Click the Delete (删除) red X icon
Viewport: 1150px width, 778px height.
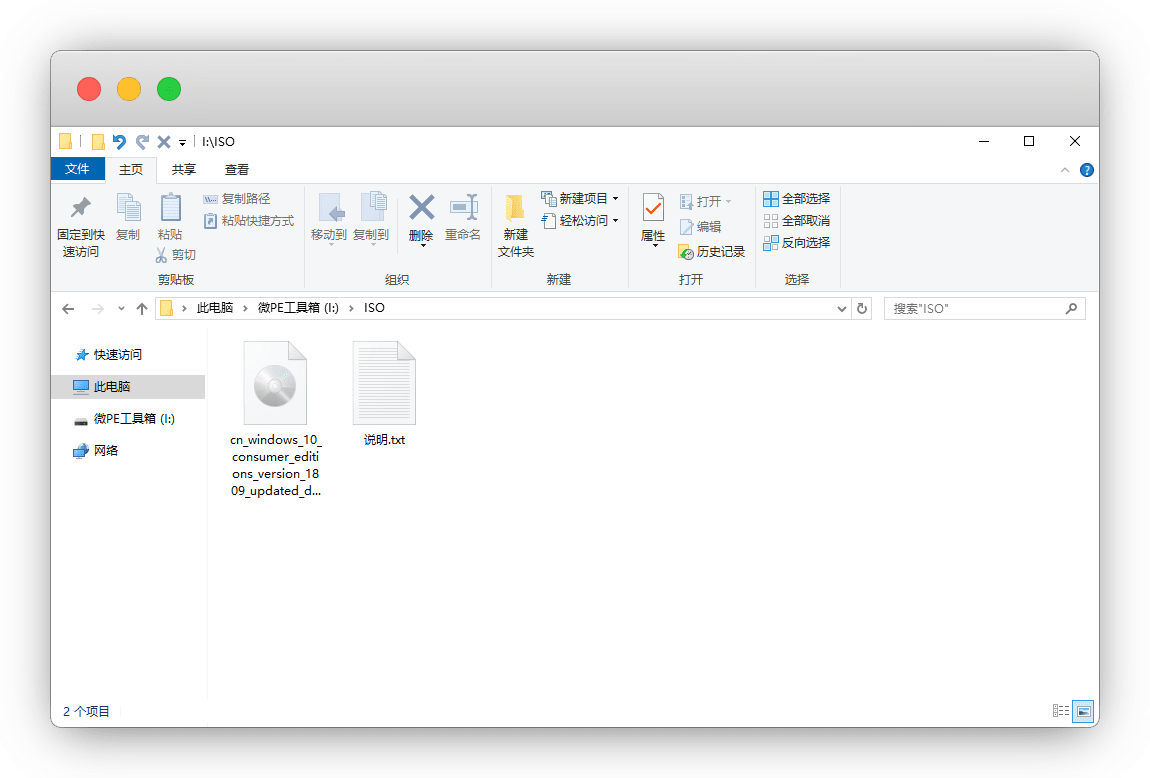click(421, 208)
